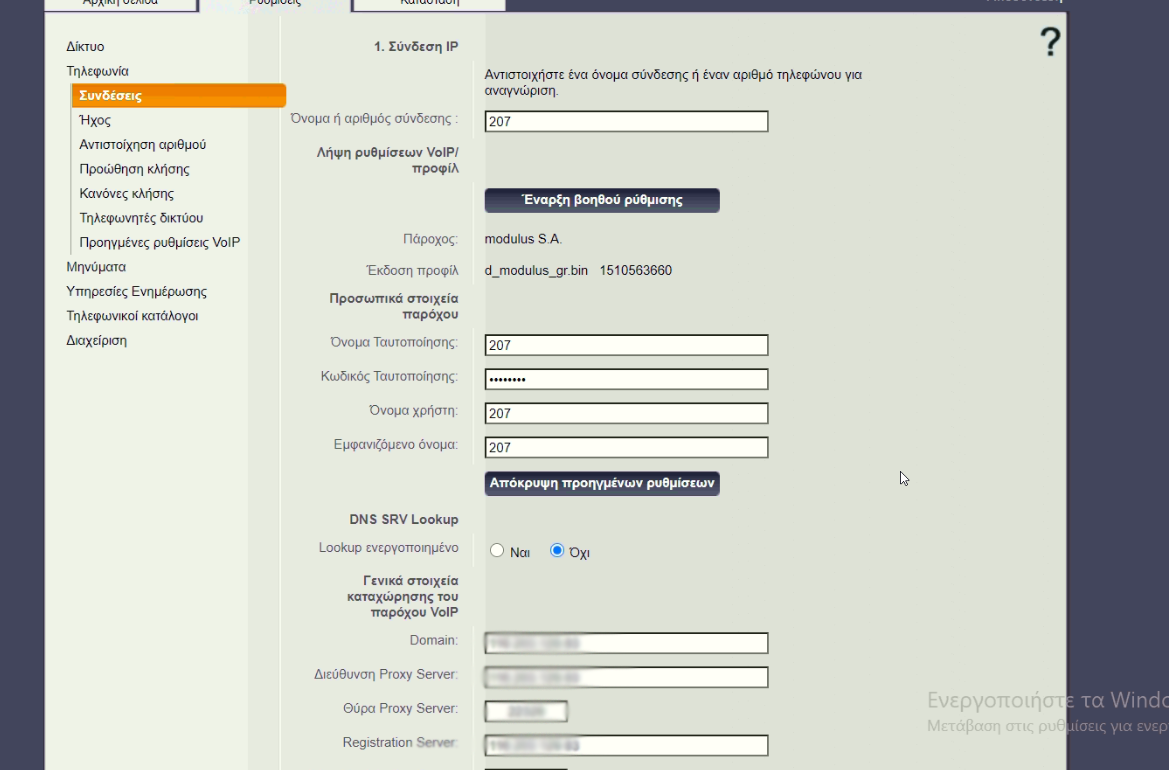Click the question mark help icon

[x=1049, y=43]
